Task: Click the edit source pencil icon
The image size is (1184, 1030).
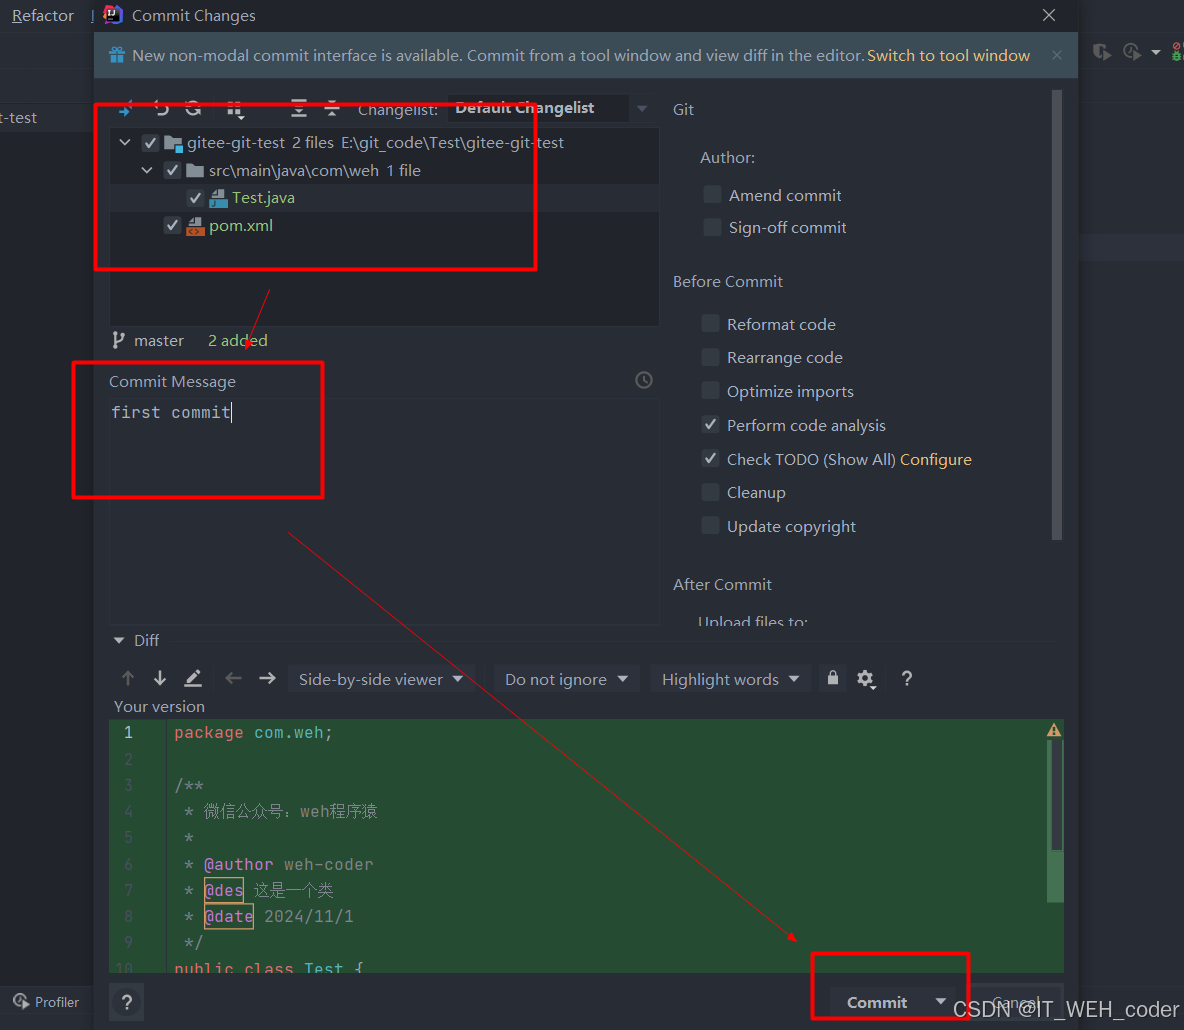Action: click(x=193, y=678)
